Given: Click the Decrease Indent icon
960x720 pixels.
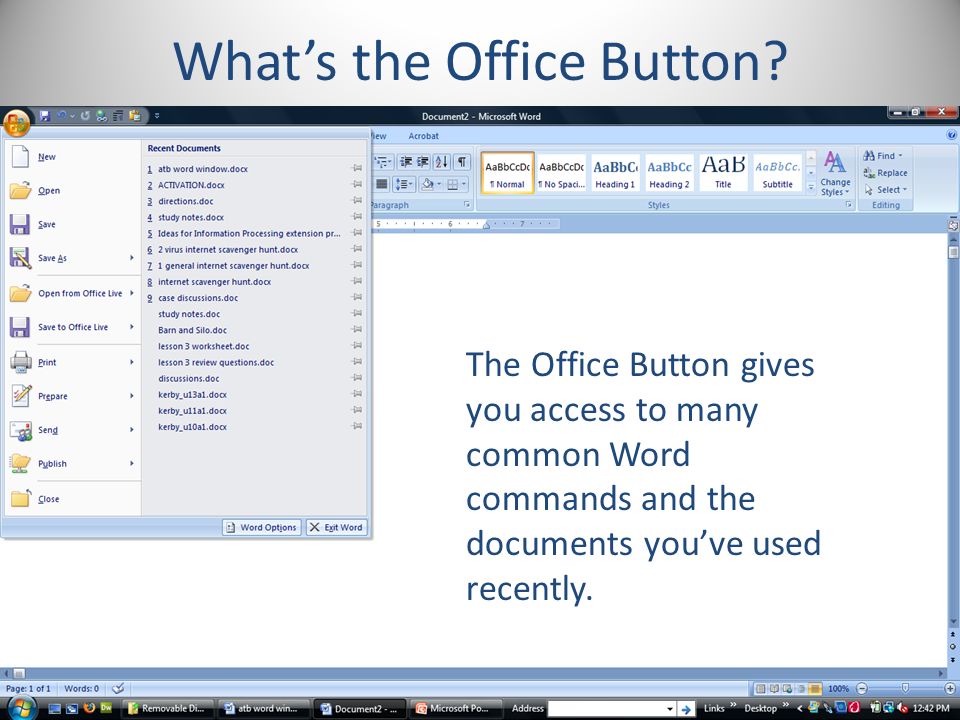Looking at the screenshot, I should pyautogui.click(x=405, y=162).
